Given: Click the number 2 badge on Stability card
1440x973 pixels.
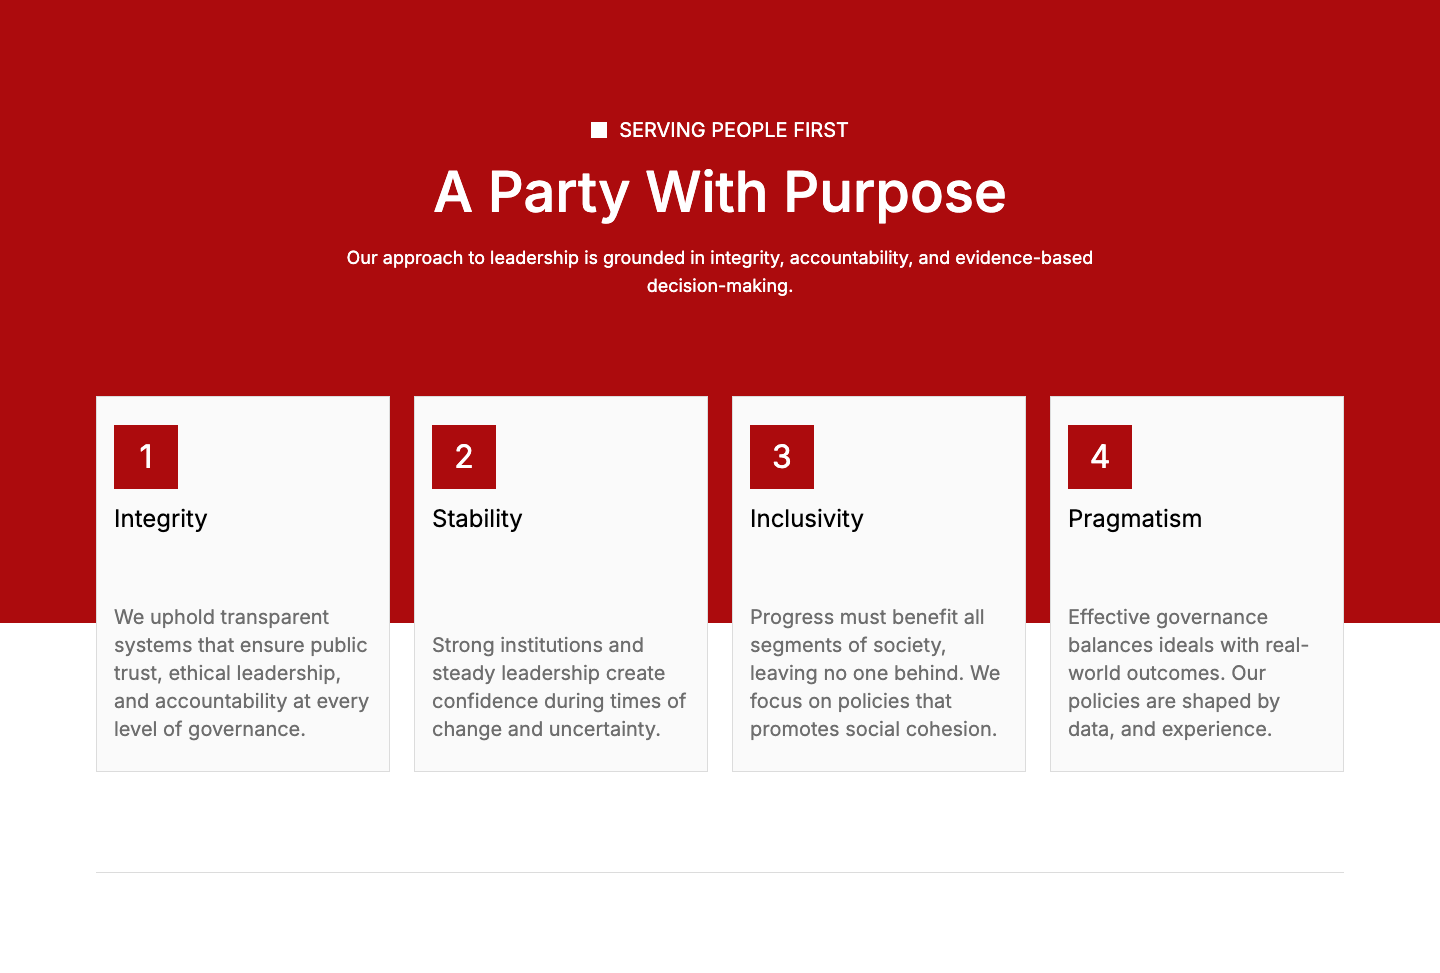Looking at the screenshot, I should 464,457.
